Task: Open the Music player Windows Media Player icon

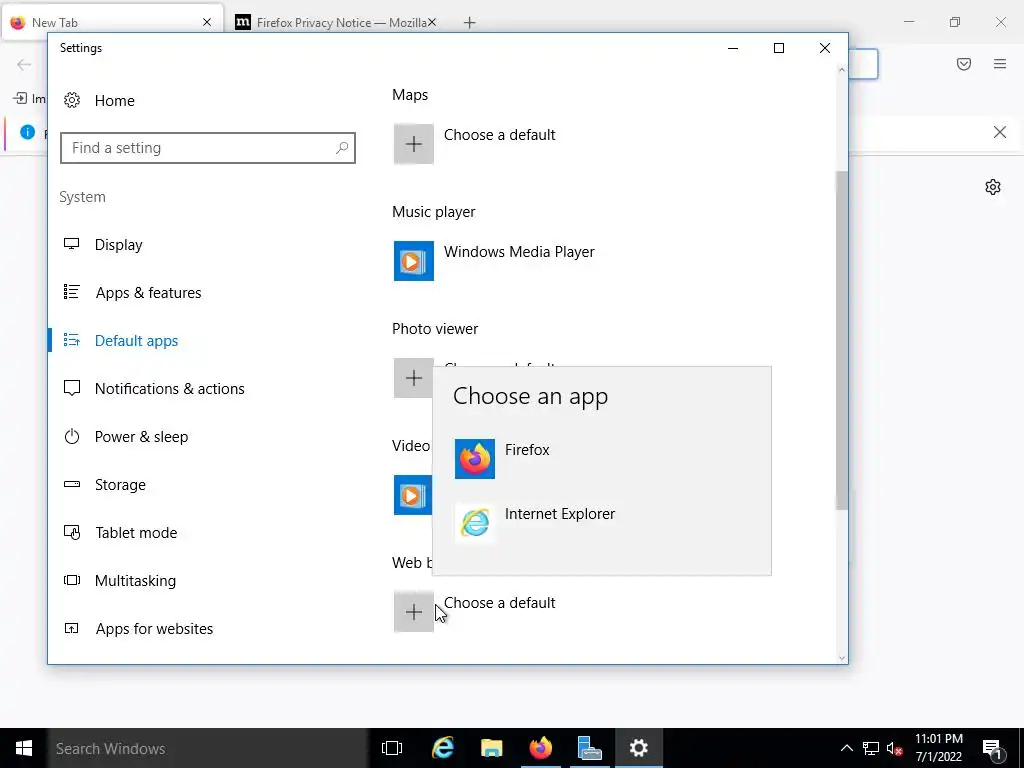Action: pyautogui.click(x=413, y=261)
